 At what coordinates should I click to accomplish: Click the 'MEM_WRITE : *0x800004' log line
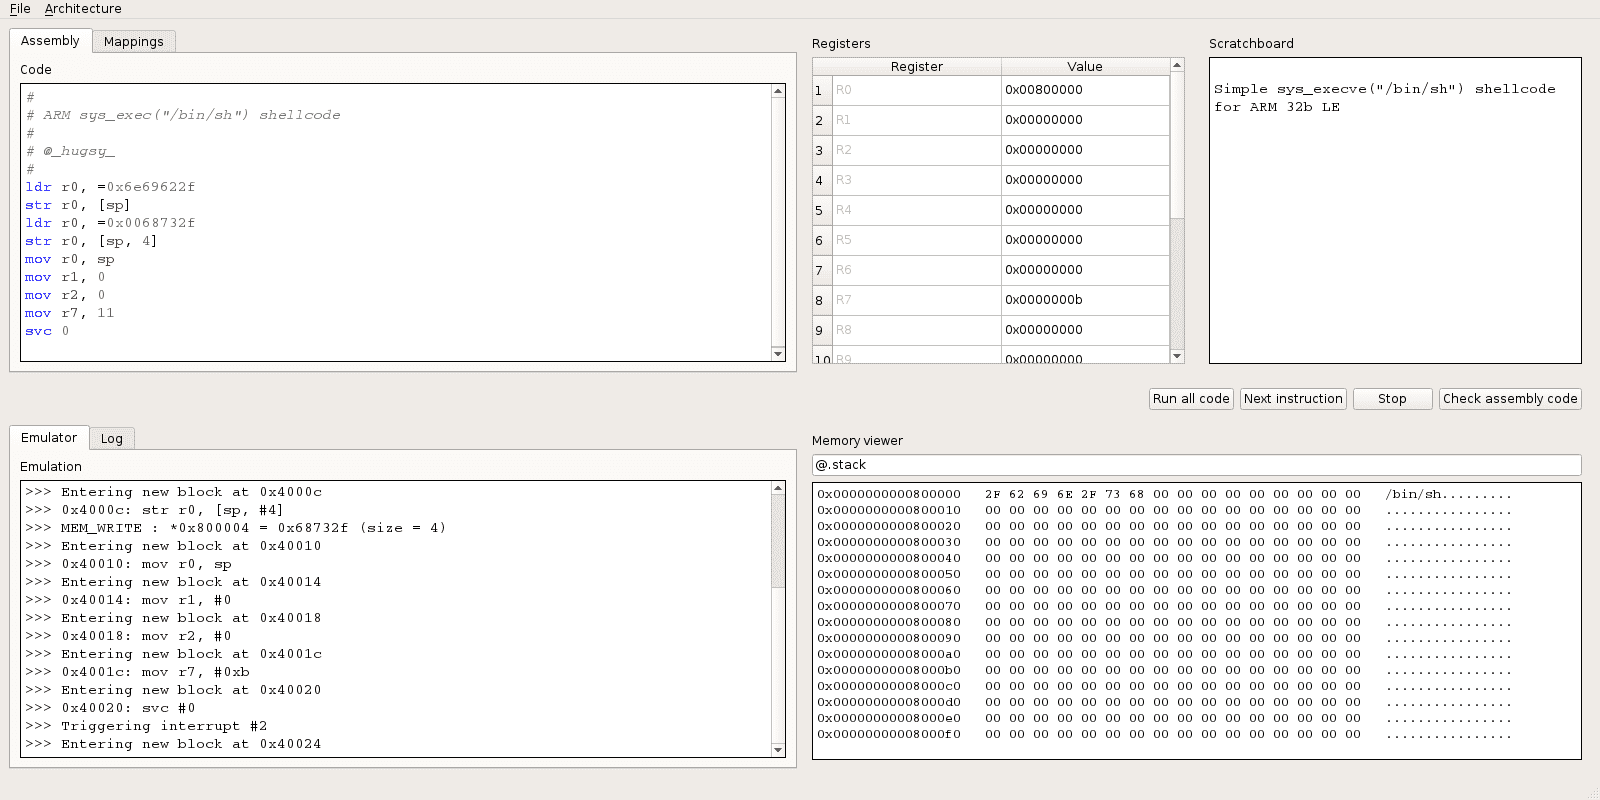pos(235,528)
